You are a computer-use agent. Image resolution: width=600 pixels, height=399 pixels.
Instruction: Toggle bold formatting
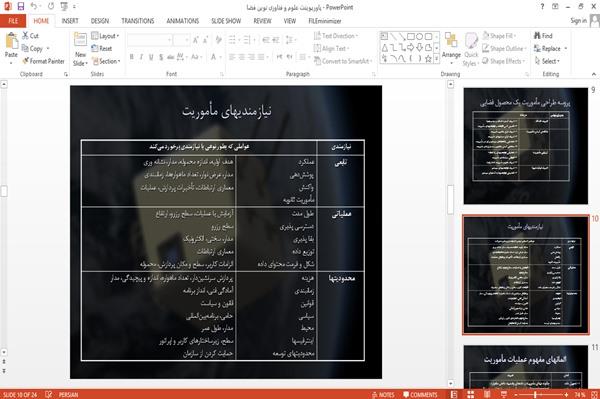132,57
